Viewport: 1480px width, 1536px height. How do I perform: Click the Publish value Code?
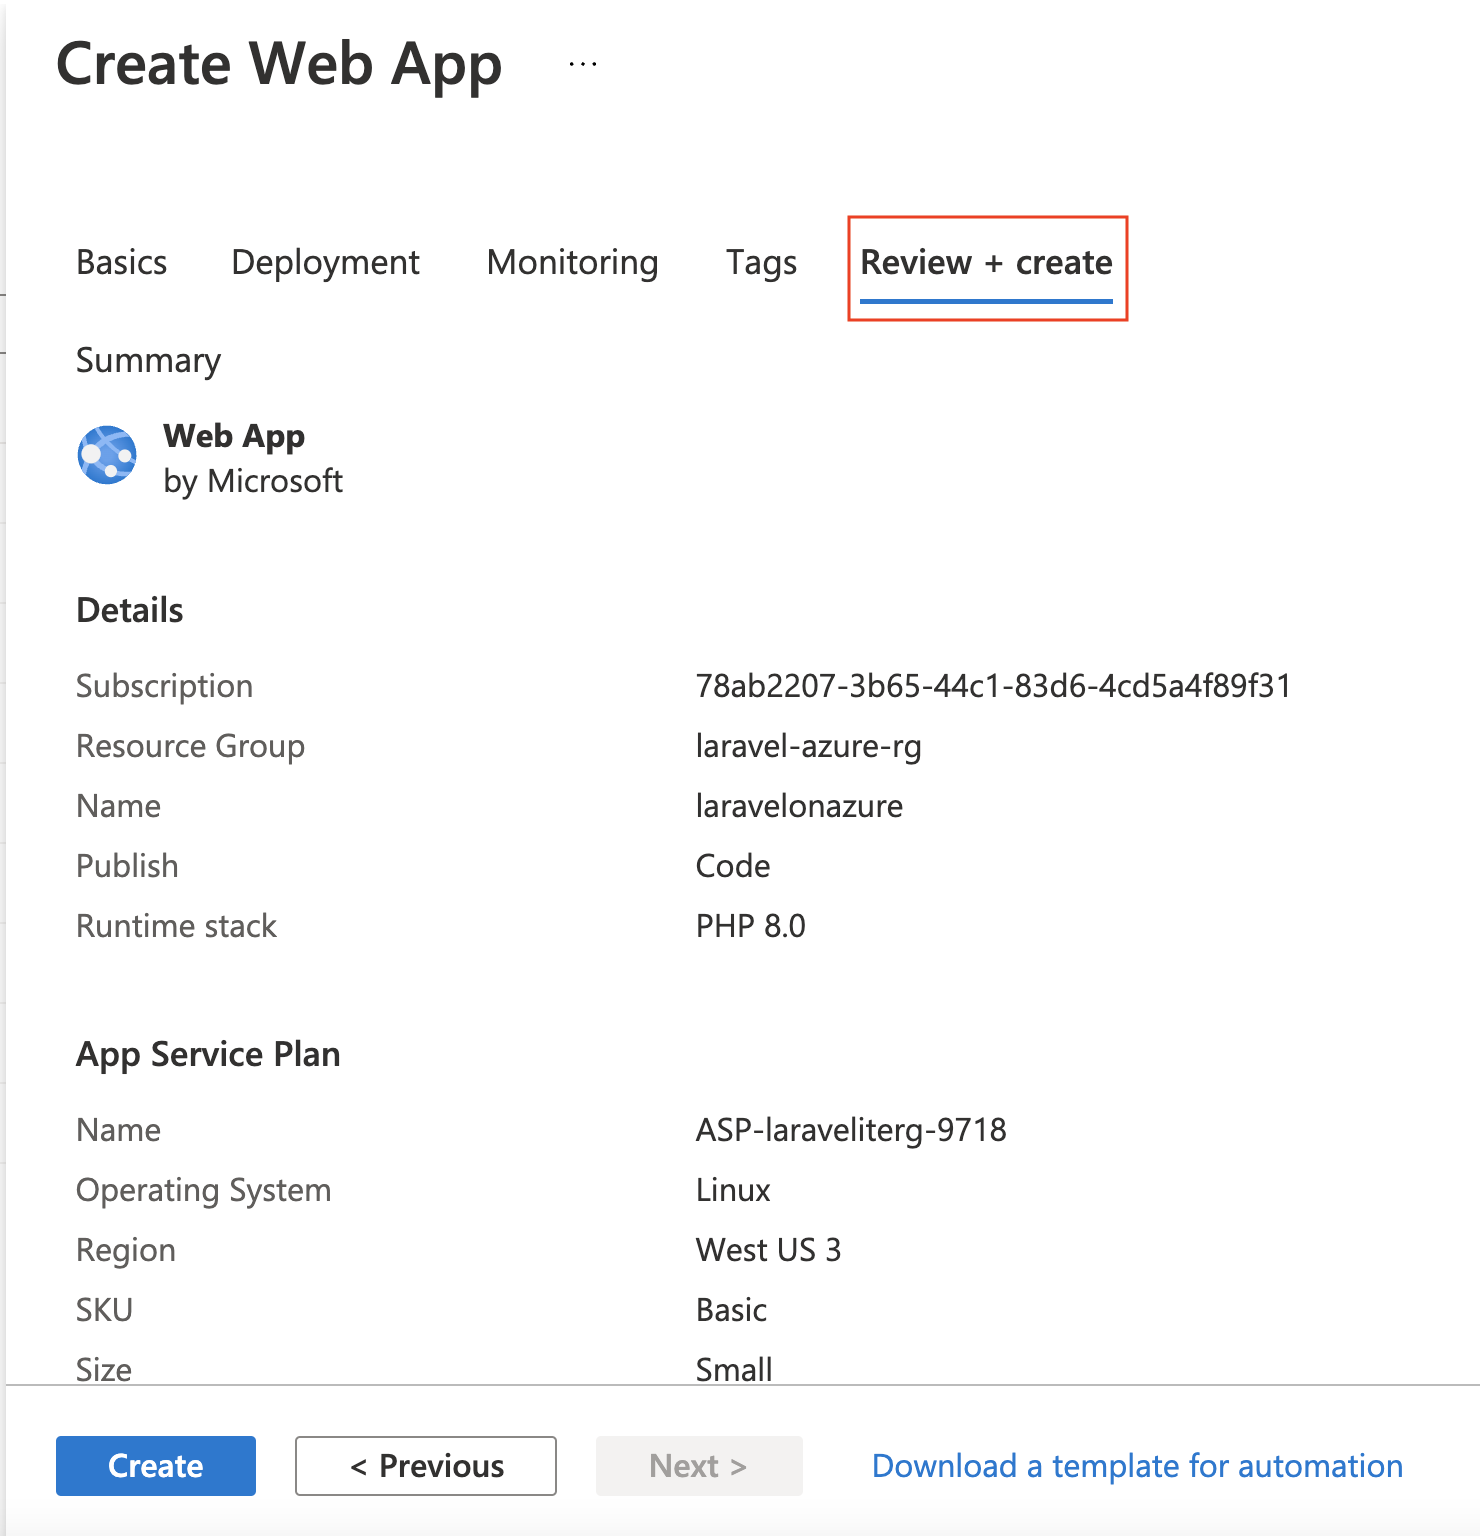tap(733, 866)
